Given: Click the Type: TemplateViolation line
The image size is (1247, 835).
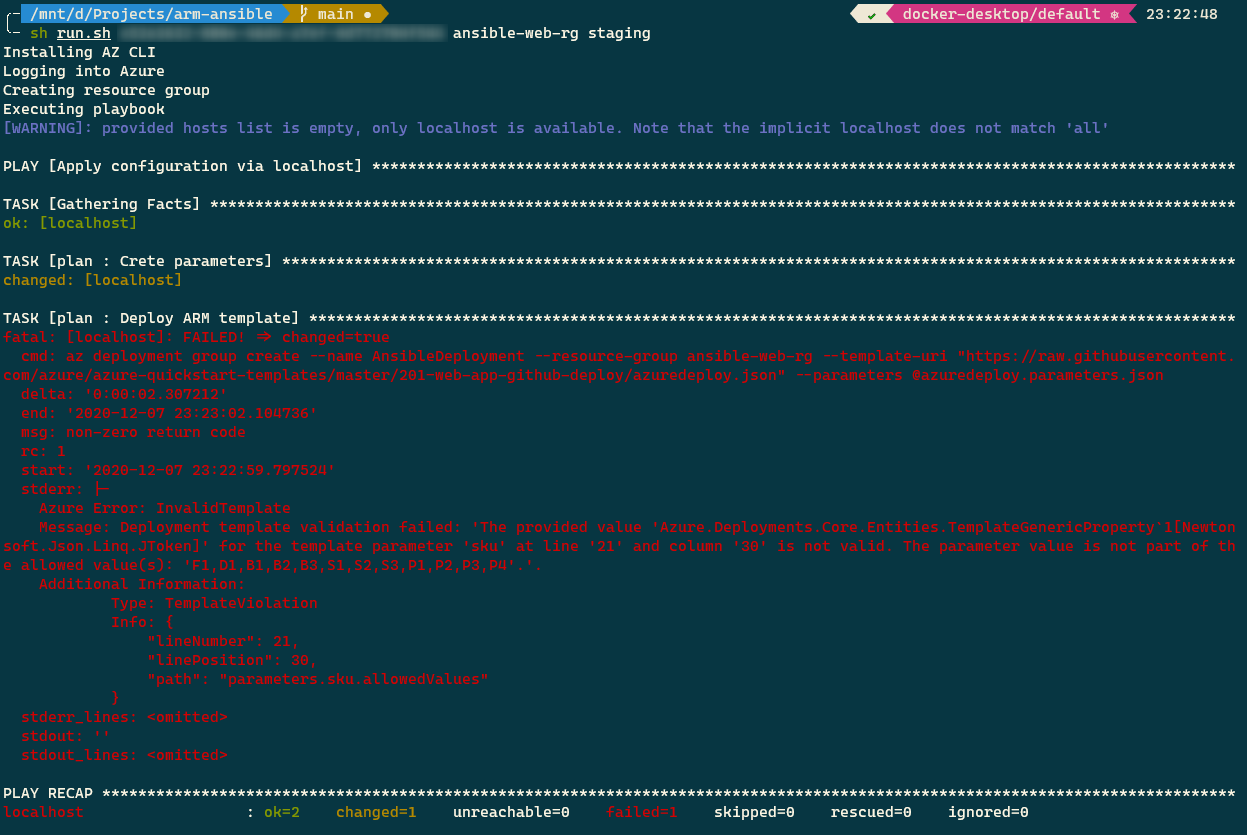Looking at the screenshot, I should 214,603.
